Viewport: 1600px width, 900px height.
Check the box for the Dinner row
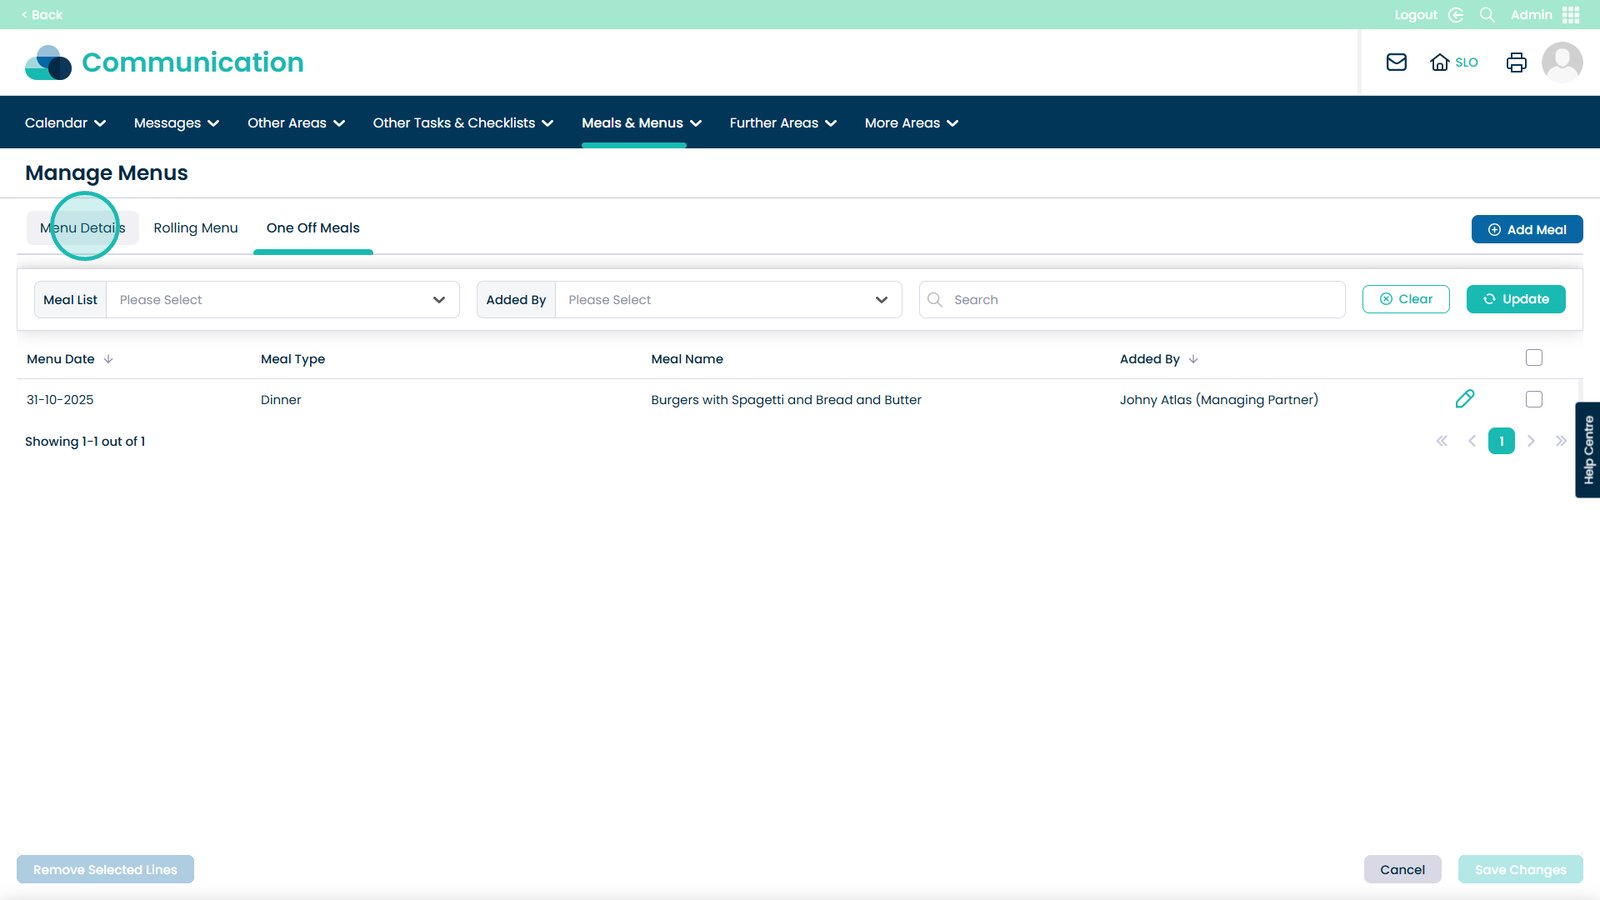click(1534, 399)
